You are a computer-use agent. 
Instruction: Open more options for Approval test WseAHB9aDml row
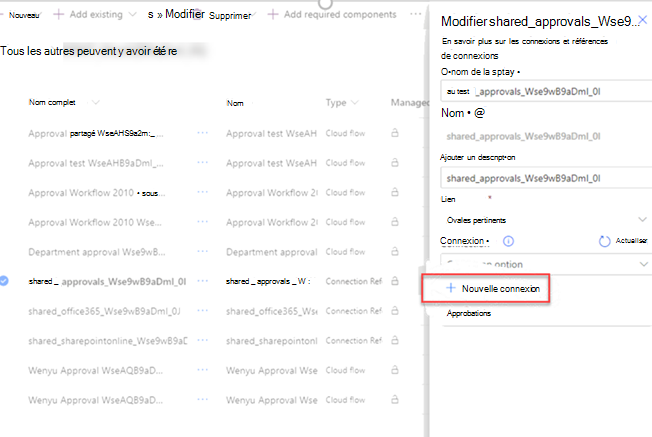pyautogui.click(x=203, y=163)
